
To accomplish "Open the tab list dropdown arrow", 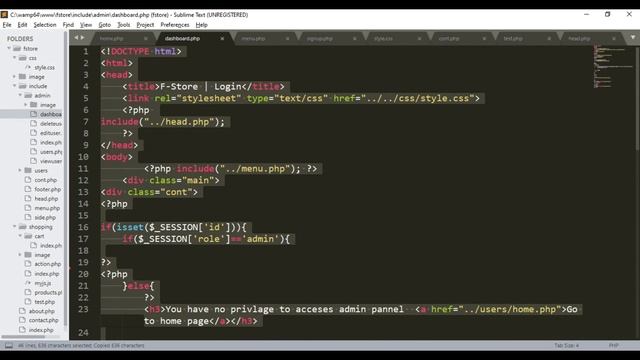I will [x=633, y=38].
